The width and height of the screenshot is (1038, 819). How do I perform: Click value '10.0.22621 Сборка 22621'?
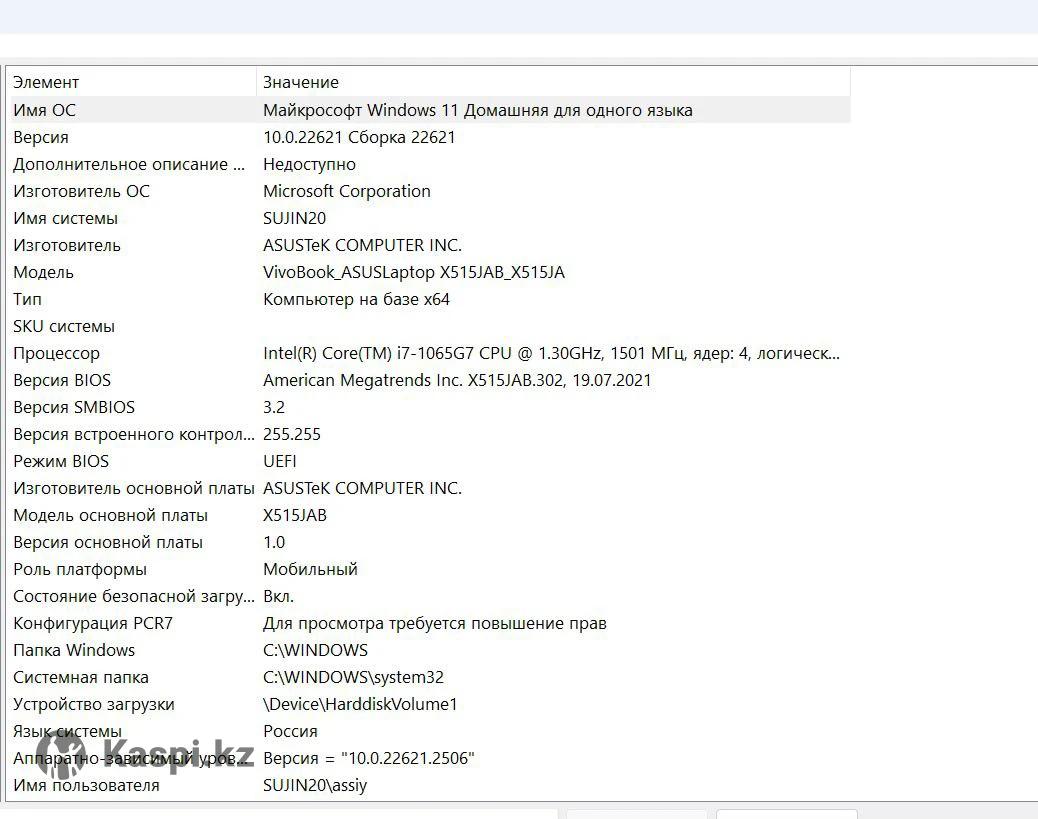[x=359, y=137]
